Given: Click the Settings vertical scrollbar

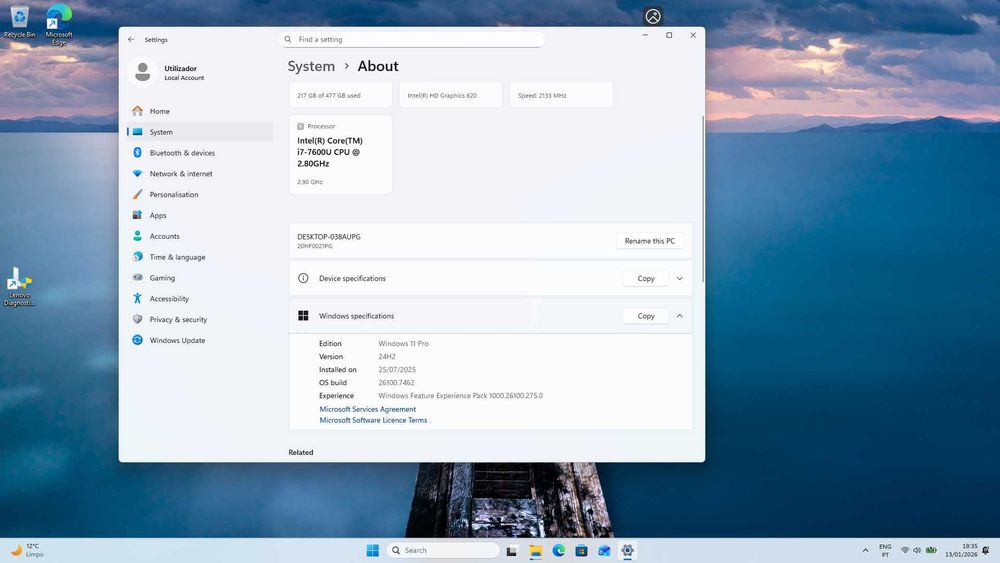Looking at the screenshot, I should pyautogui.click(x=703, y=198).
